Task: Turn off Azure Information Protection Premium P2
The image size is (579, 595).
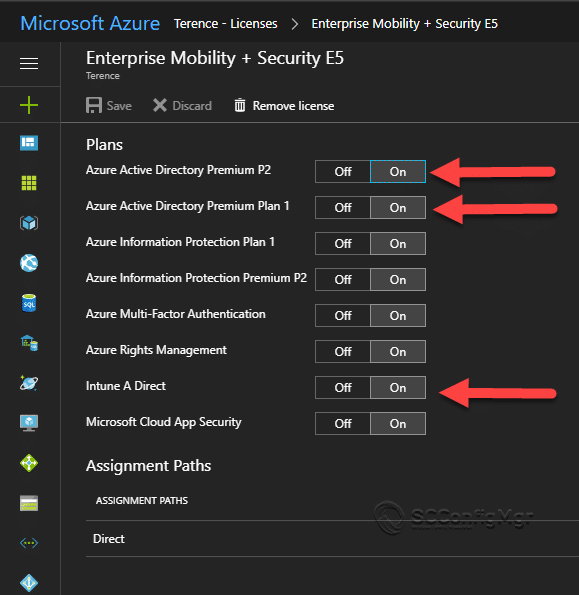Action: 343,280
